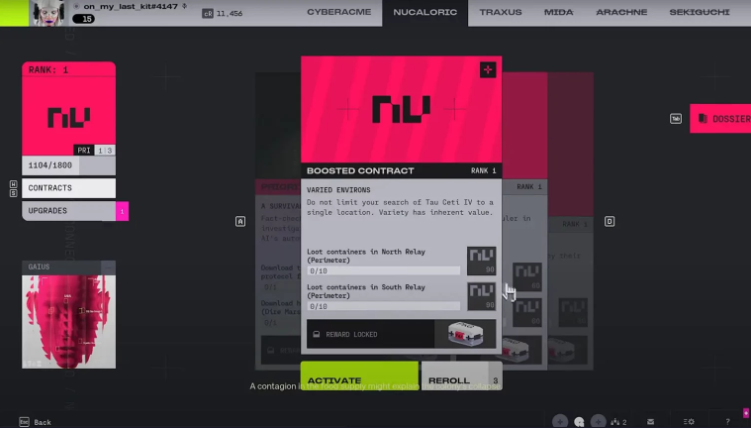This screenshot has width=751, height=428.
Task: Click the North Relay loot progress bar
Action: [x=383, y=270]
